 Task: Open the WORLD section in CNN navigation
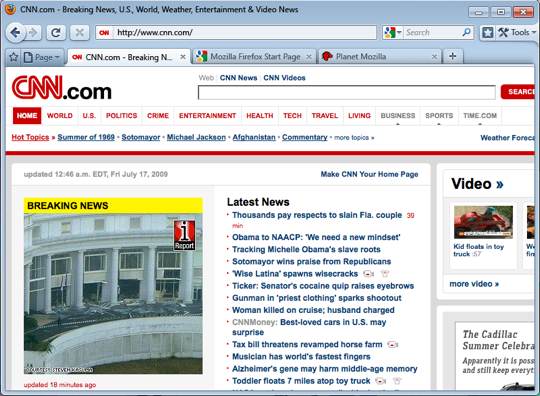coord(60,116)
